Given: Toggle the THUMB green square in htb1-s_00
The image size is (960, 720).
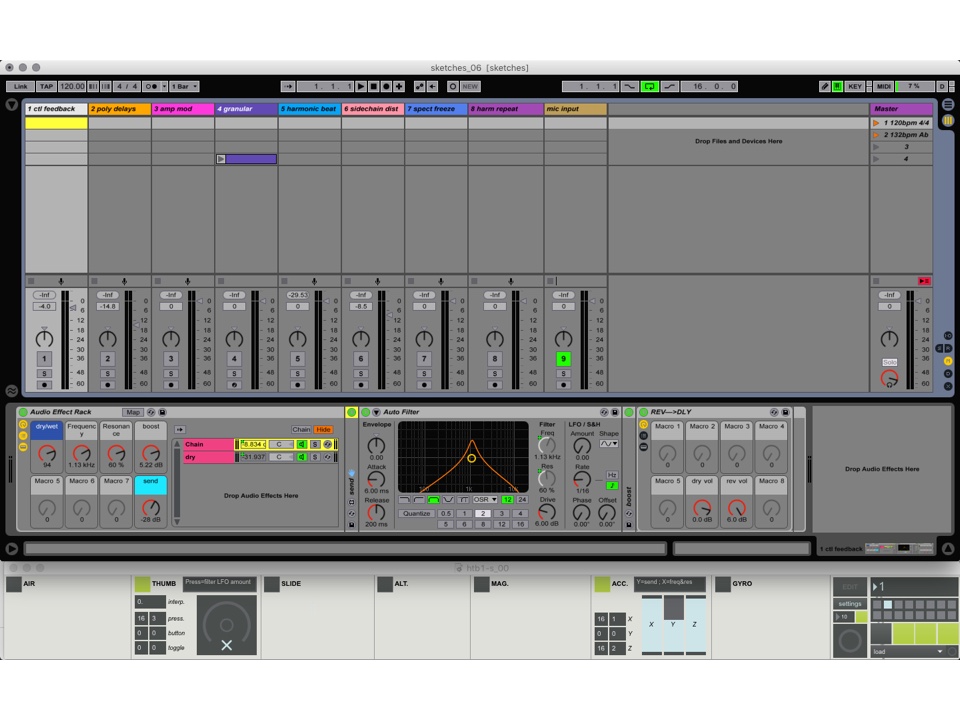Looking at the screenshot, I should point(142,584).
